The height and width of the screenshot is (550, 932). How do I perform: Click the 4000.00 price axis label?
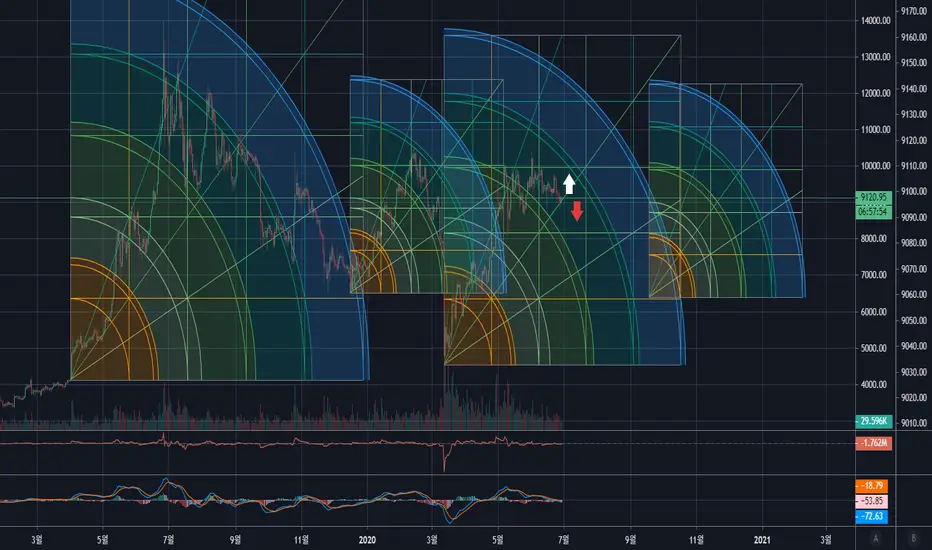click(874, 384)
